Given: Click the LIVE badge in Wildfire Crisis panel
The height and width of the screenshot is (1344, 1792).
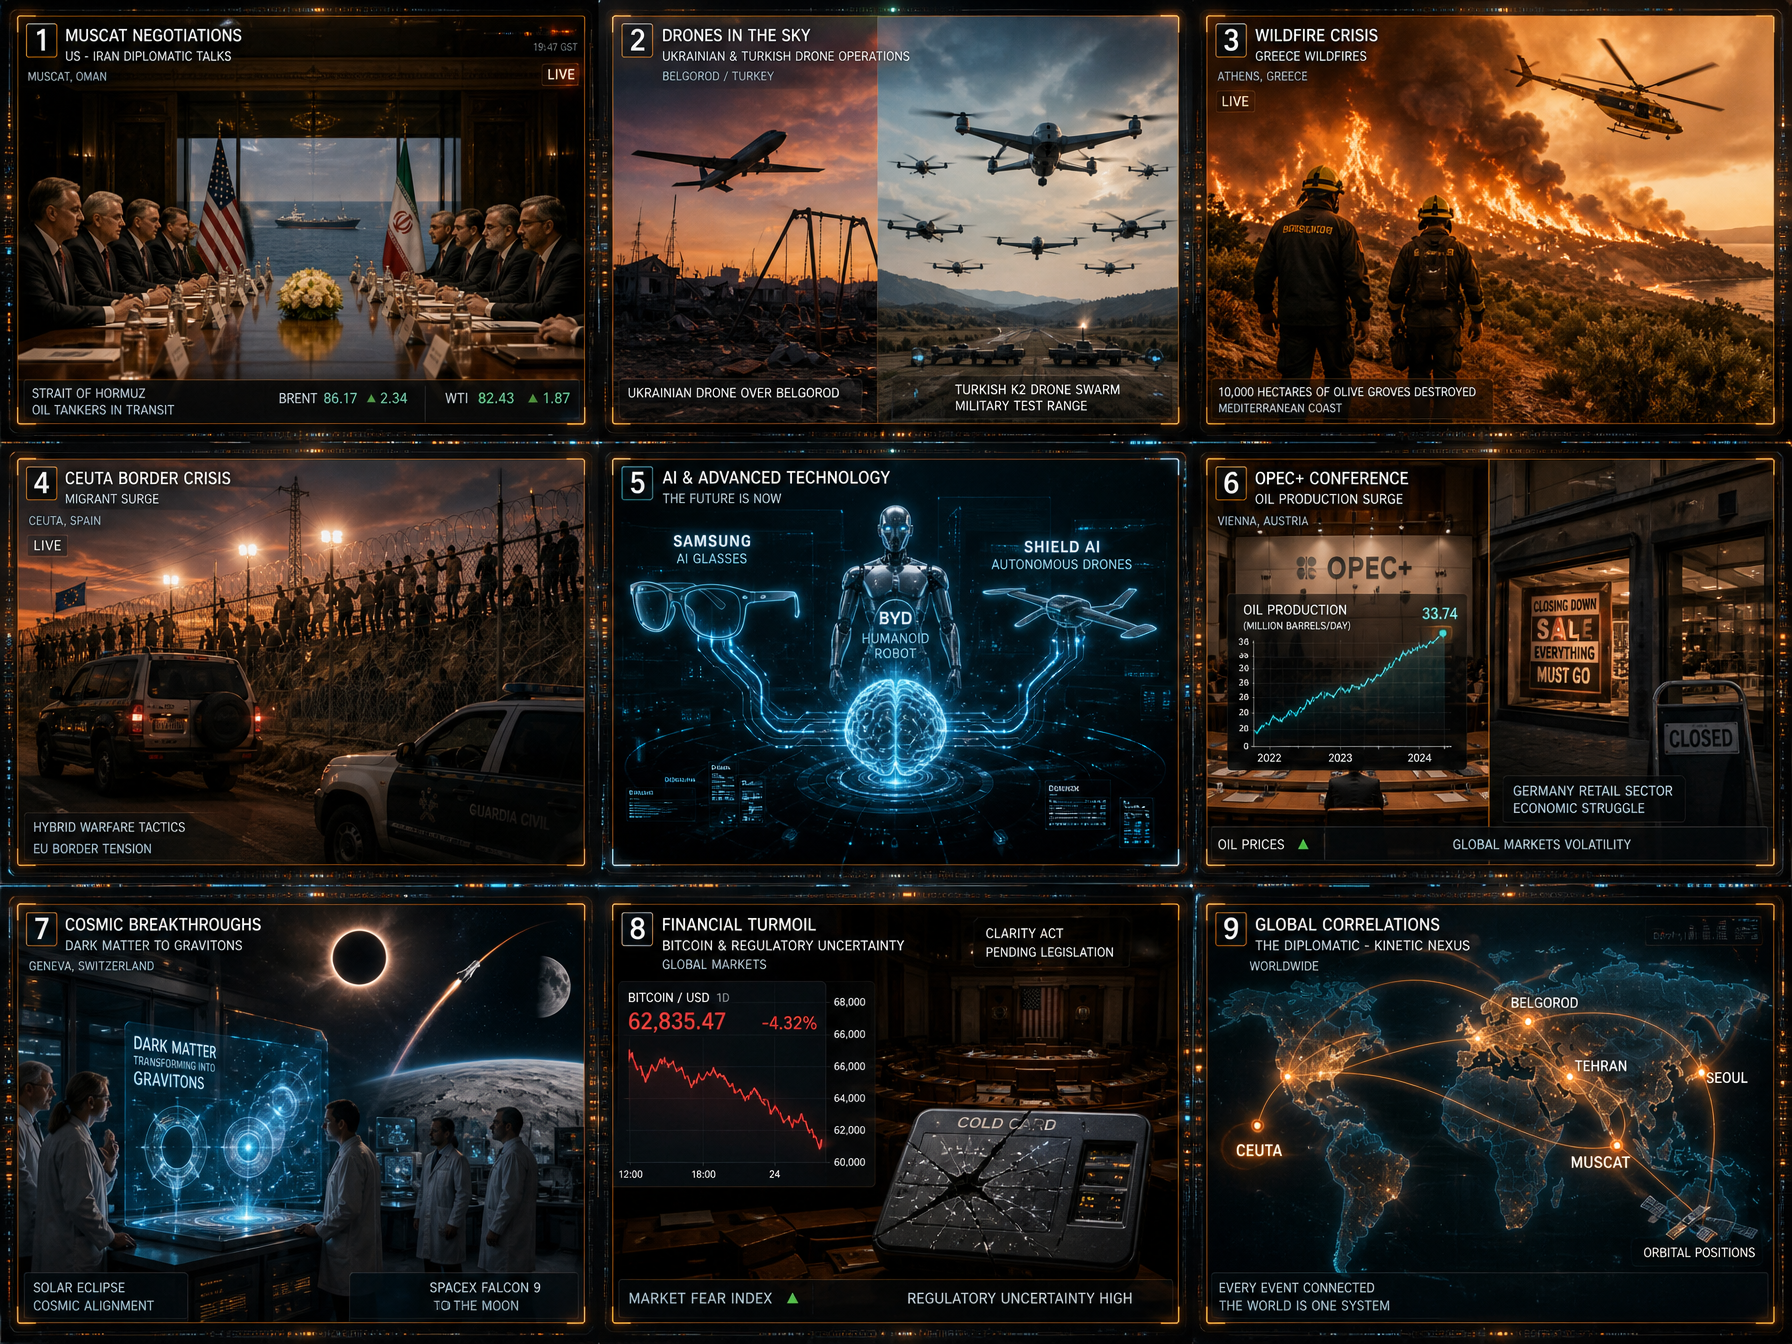Looking at the screenshot, I should (1235, 101).
